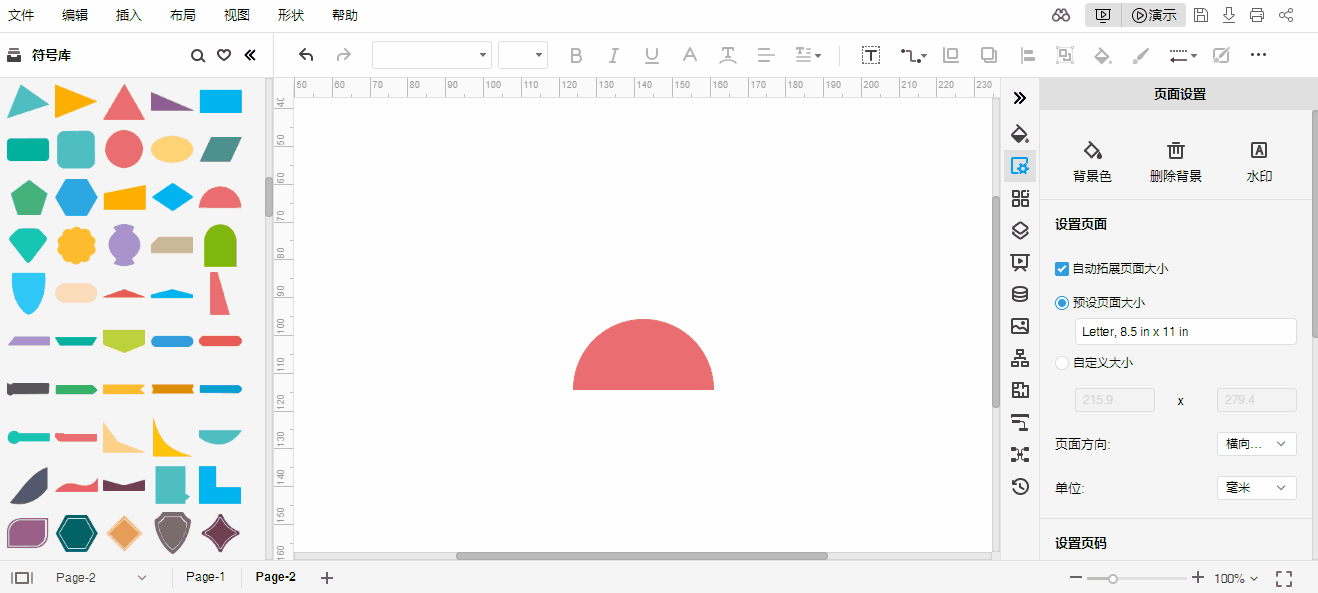Open the zoom 100% dropdown

click(x=1236, y=578)
